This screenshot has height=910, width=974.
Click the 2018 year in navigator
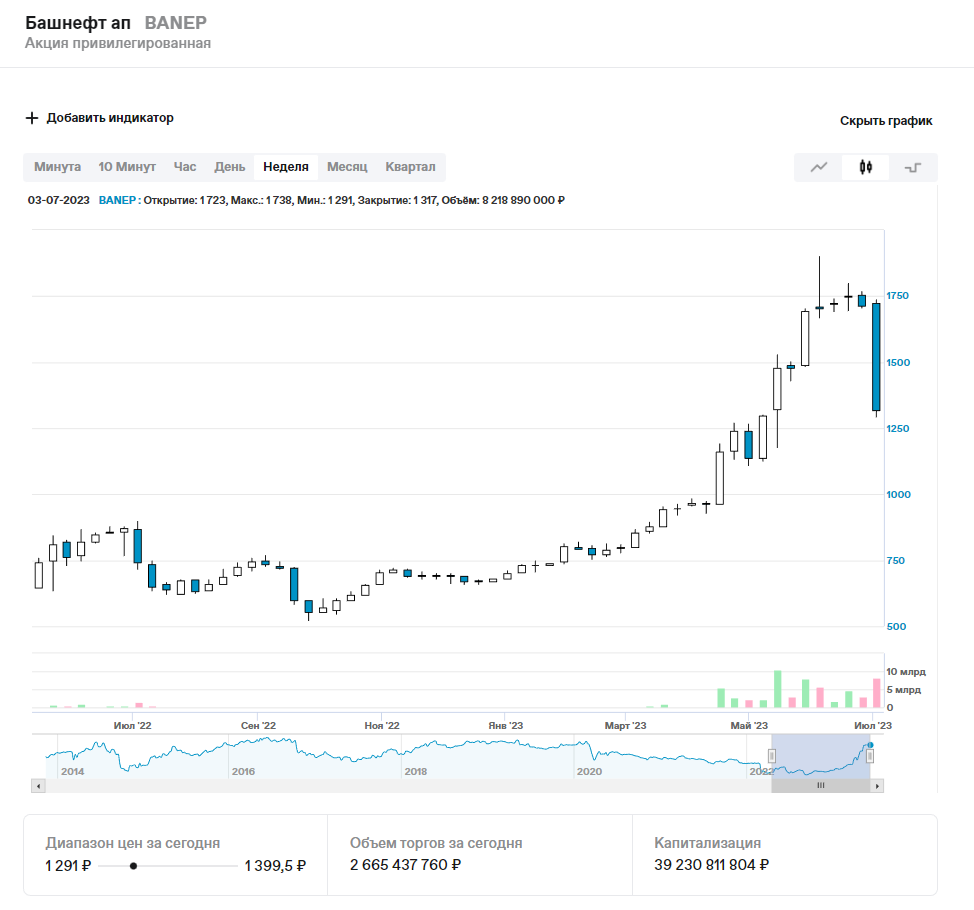pos(416,771)
